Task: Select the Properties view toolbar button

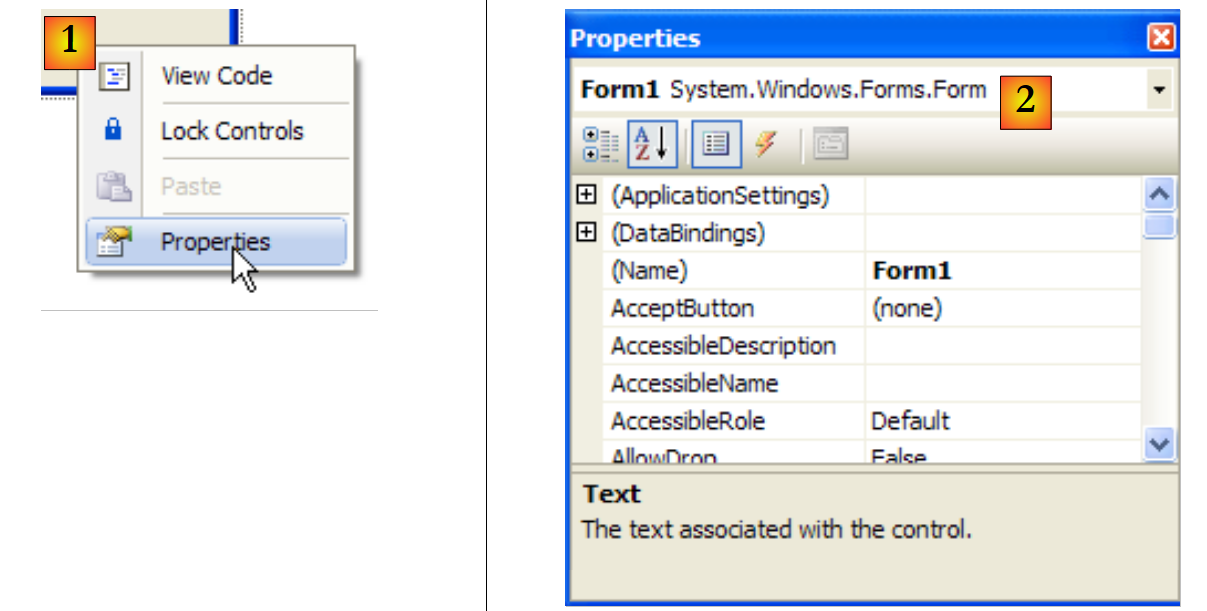Action: point(715,146)
